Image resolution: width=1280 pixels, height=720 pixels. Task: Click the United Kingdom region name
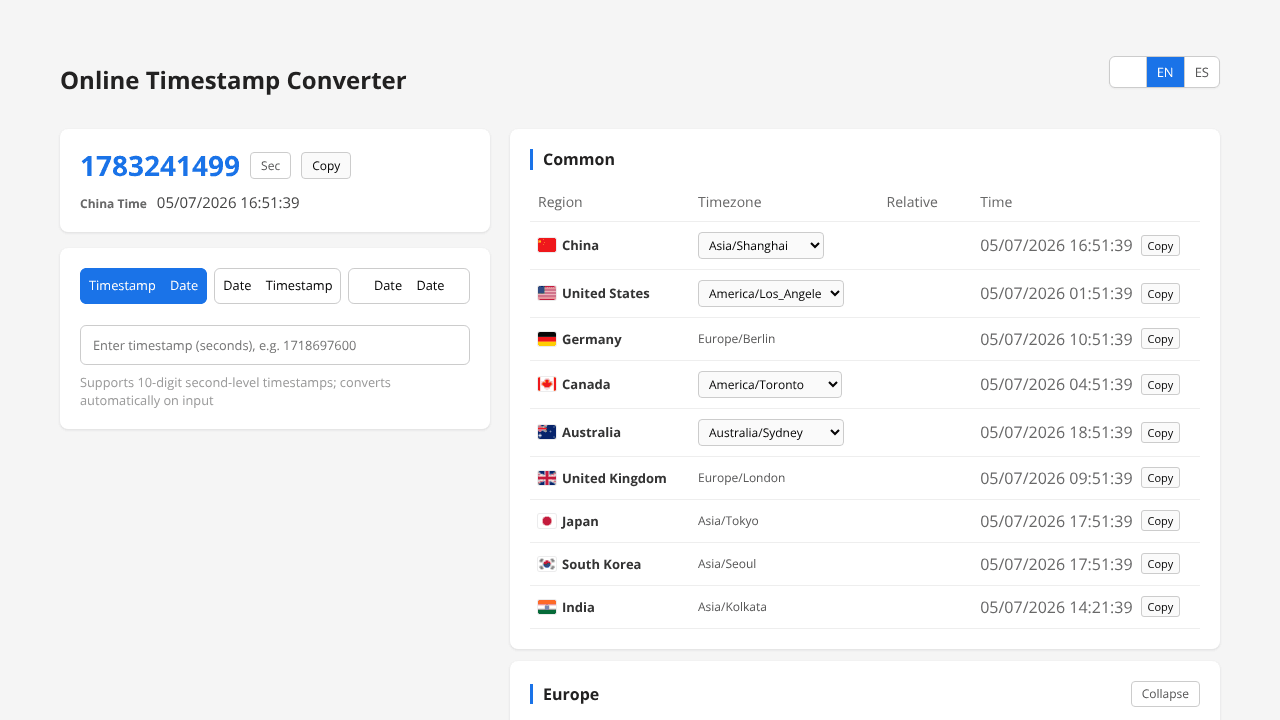coord(614,478)
